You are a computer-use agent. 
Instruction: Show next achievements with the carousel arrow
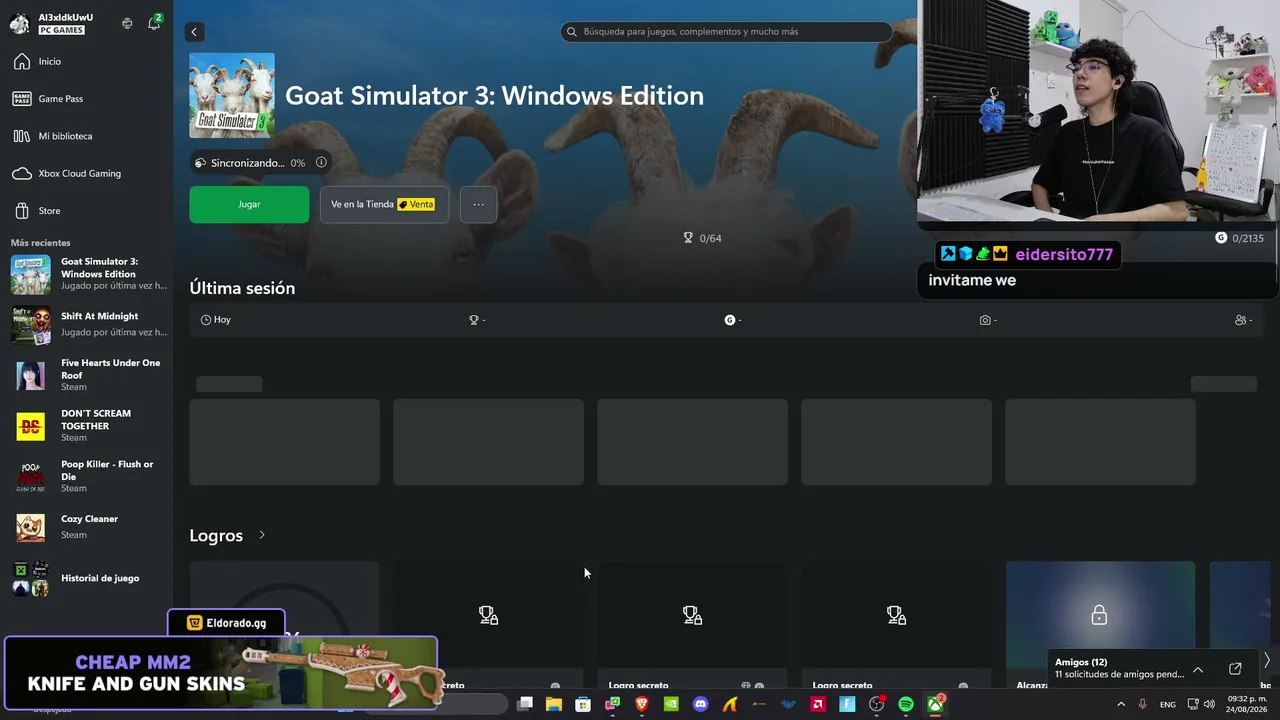click(x=1266, y=660)
